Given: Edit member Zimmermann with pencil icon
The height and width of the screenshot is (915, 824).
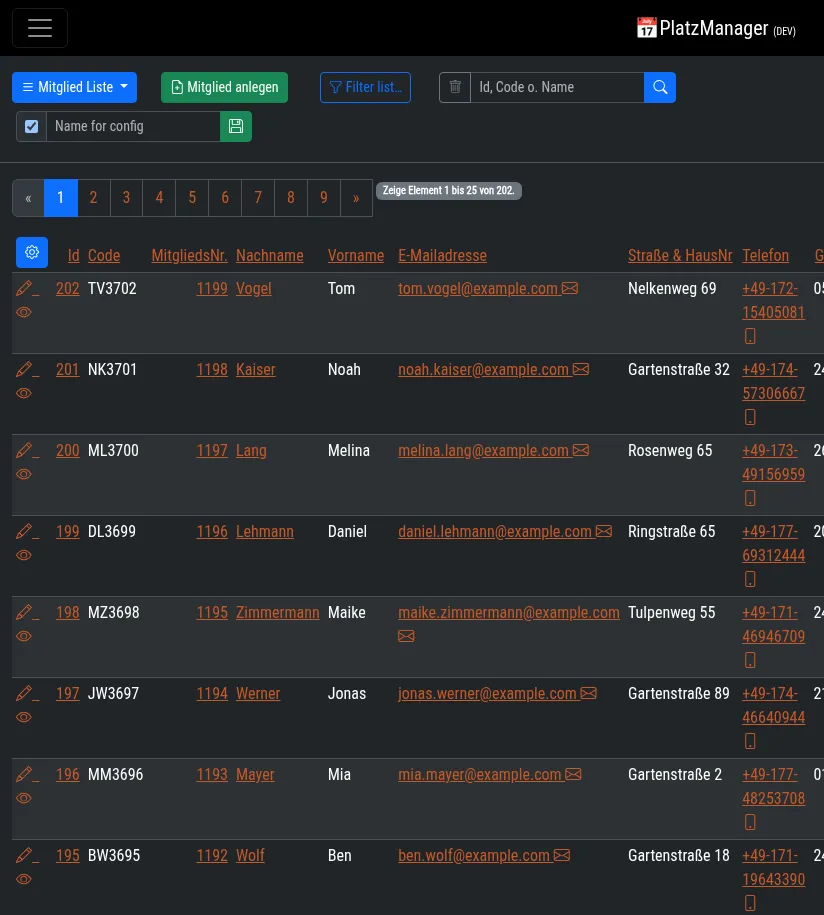Looking at the screenshot, I should click(24, 613).
